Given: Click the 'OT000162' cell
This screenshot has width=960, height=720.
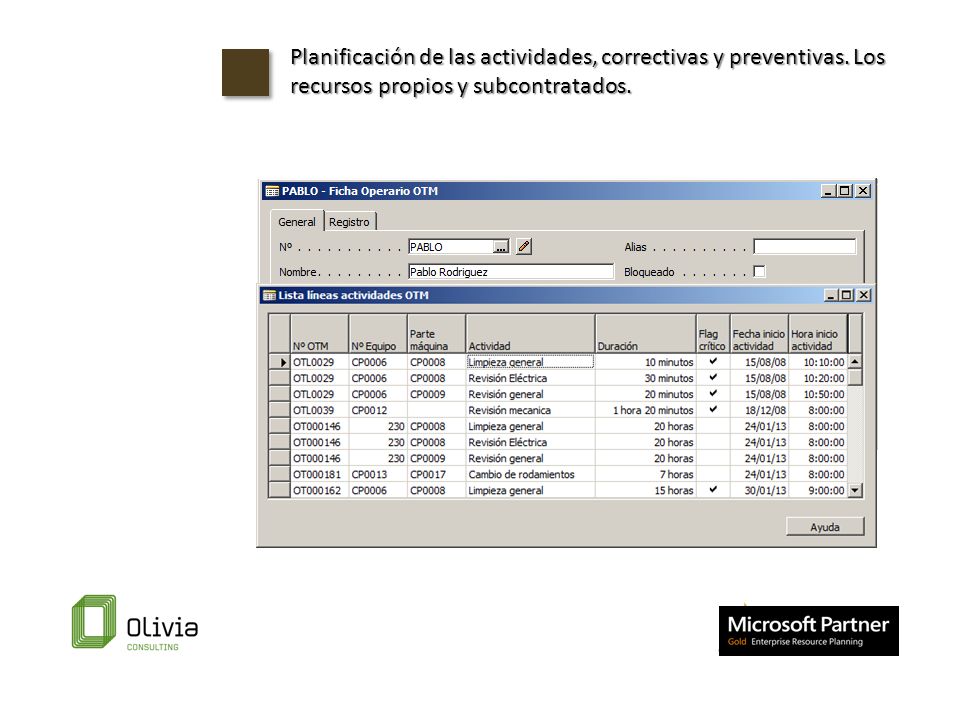Looking at the screenshot, I should 320,490.
